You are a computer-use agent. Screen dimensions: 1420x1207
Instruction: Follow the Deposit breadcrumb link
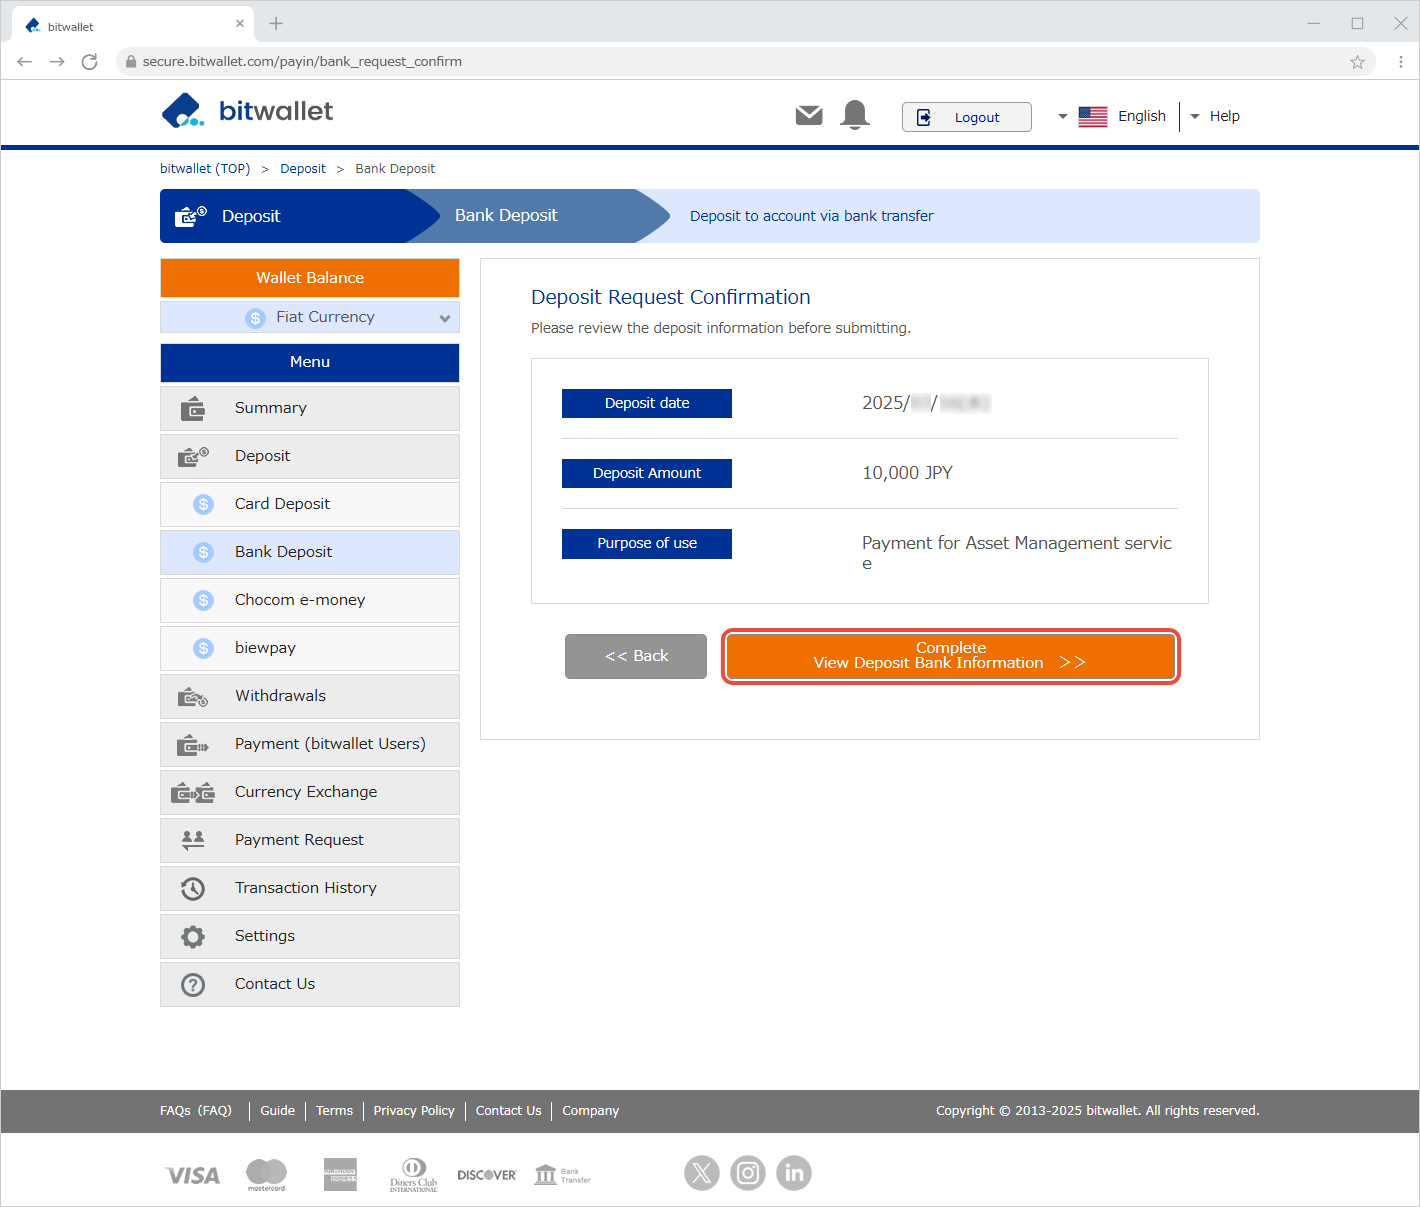point(302,169)
